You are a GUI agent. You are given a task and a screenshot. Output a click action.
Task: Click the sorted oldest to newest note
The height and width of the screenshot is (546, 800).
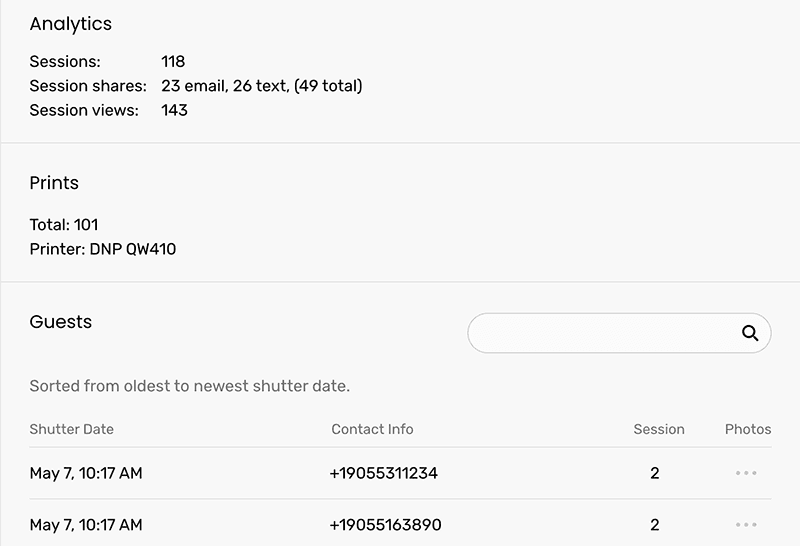pyautogui.click(x=190, y=386)
